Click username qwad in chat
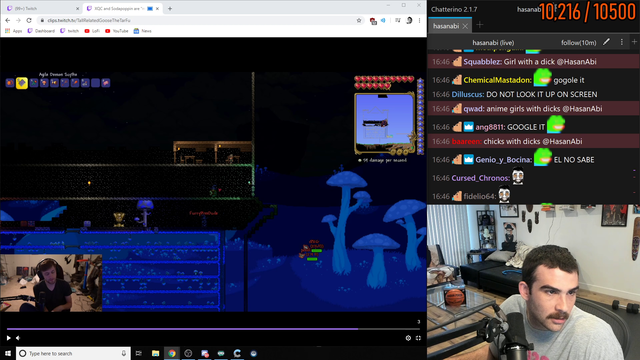This screenshot has width=640, height=360. click(x=473, y=109)
